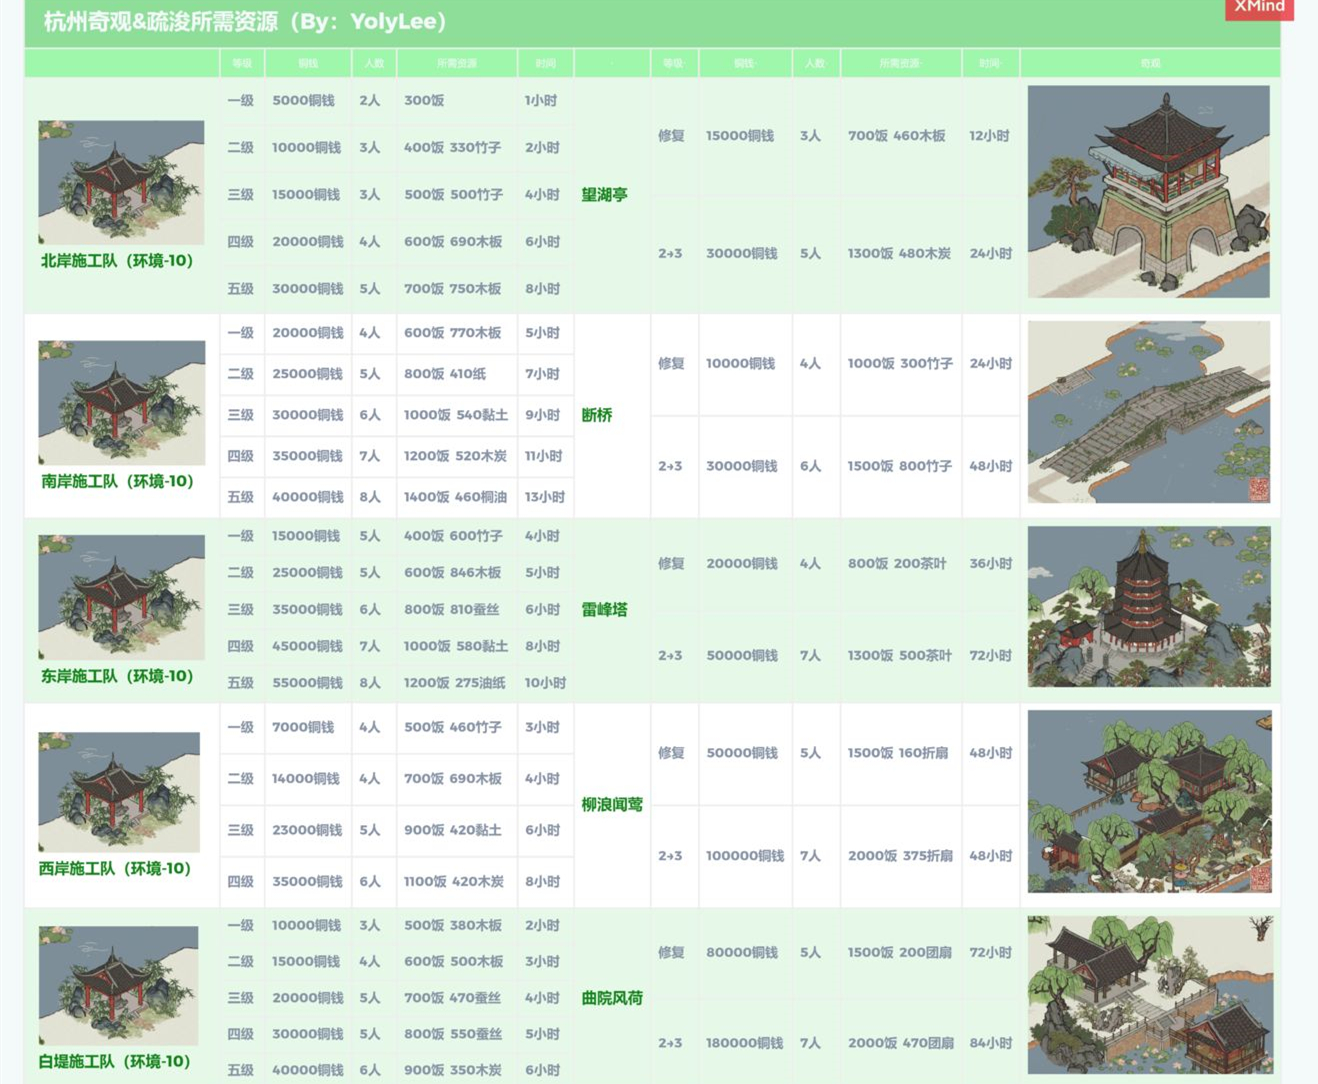The width and height of the screenshot is (1318, 1084).
Task: Select the cell 1300饭 480木炭
Action: pos(899,253)
